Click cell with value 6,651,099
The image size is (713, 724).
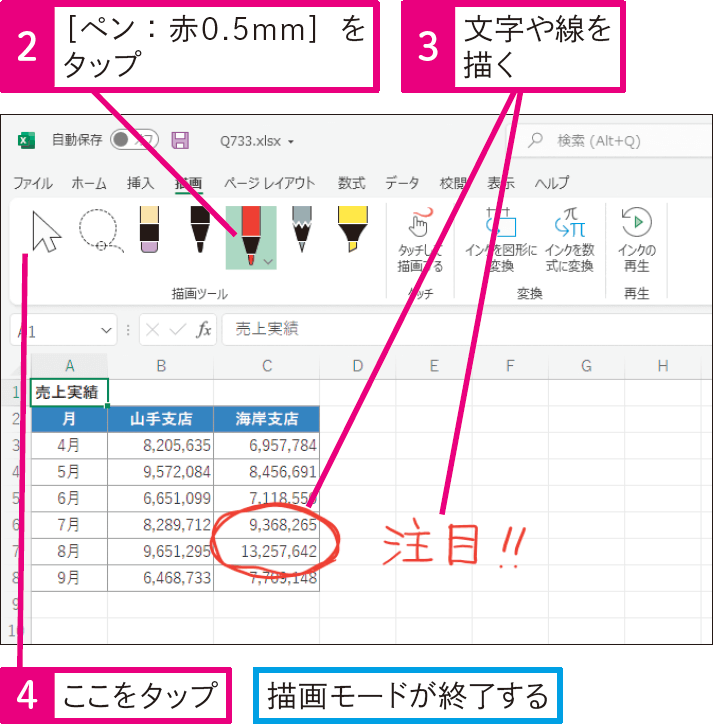pyautogui.click(x=161, y=499)
